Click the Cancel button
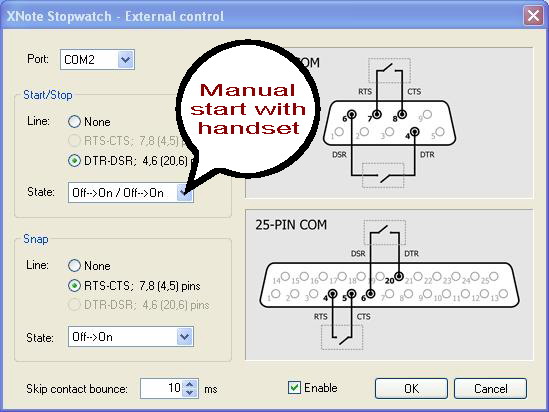 coord(490,389)
